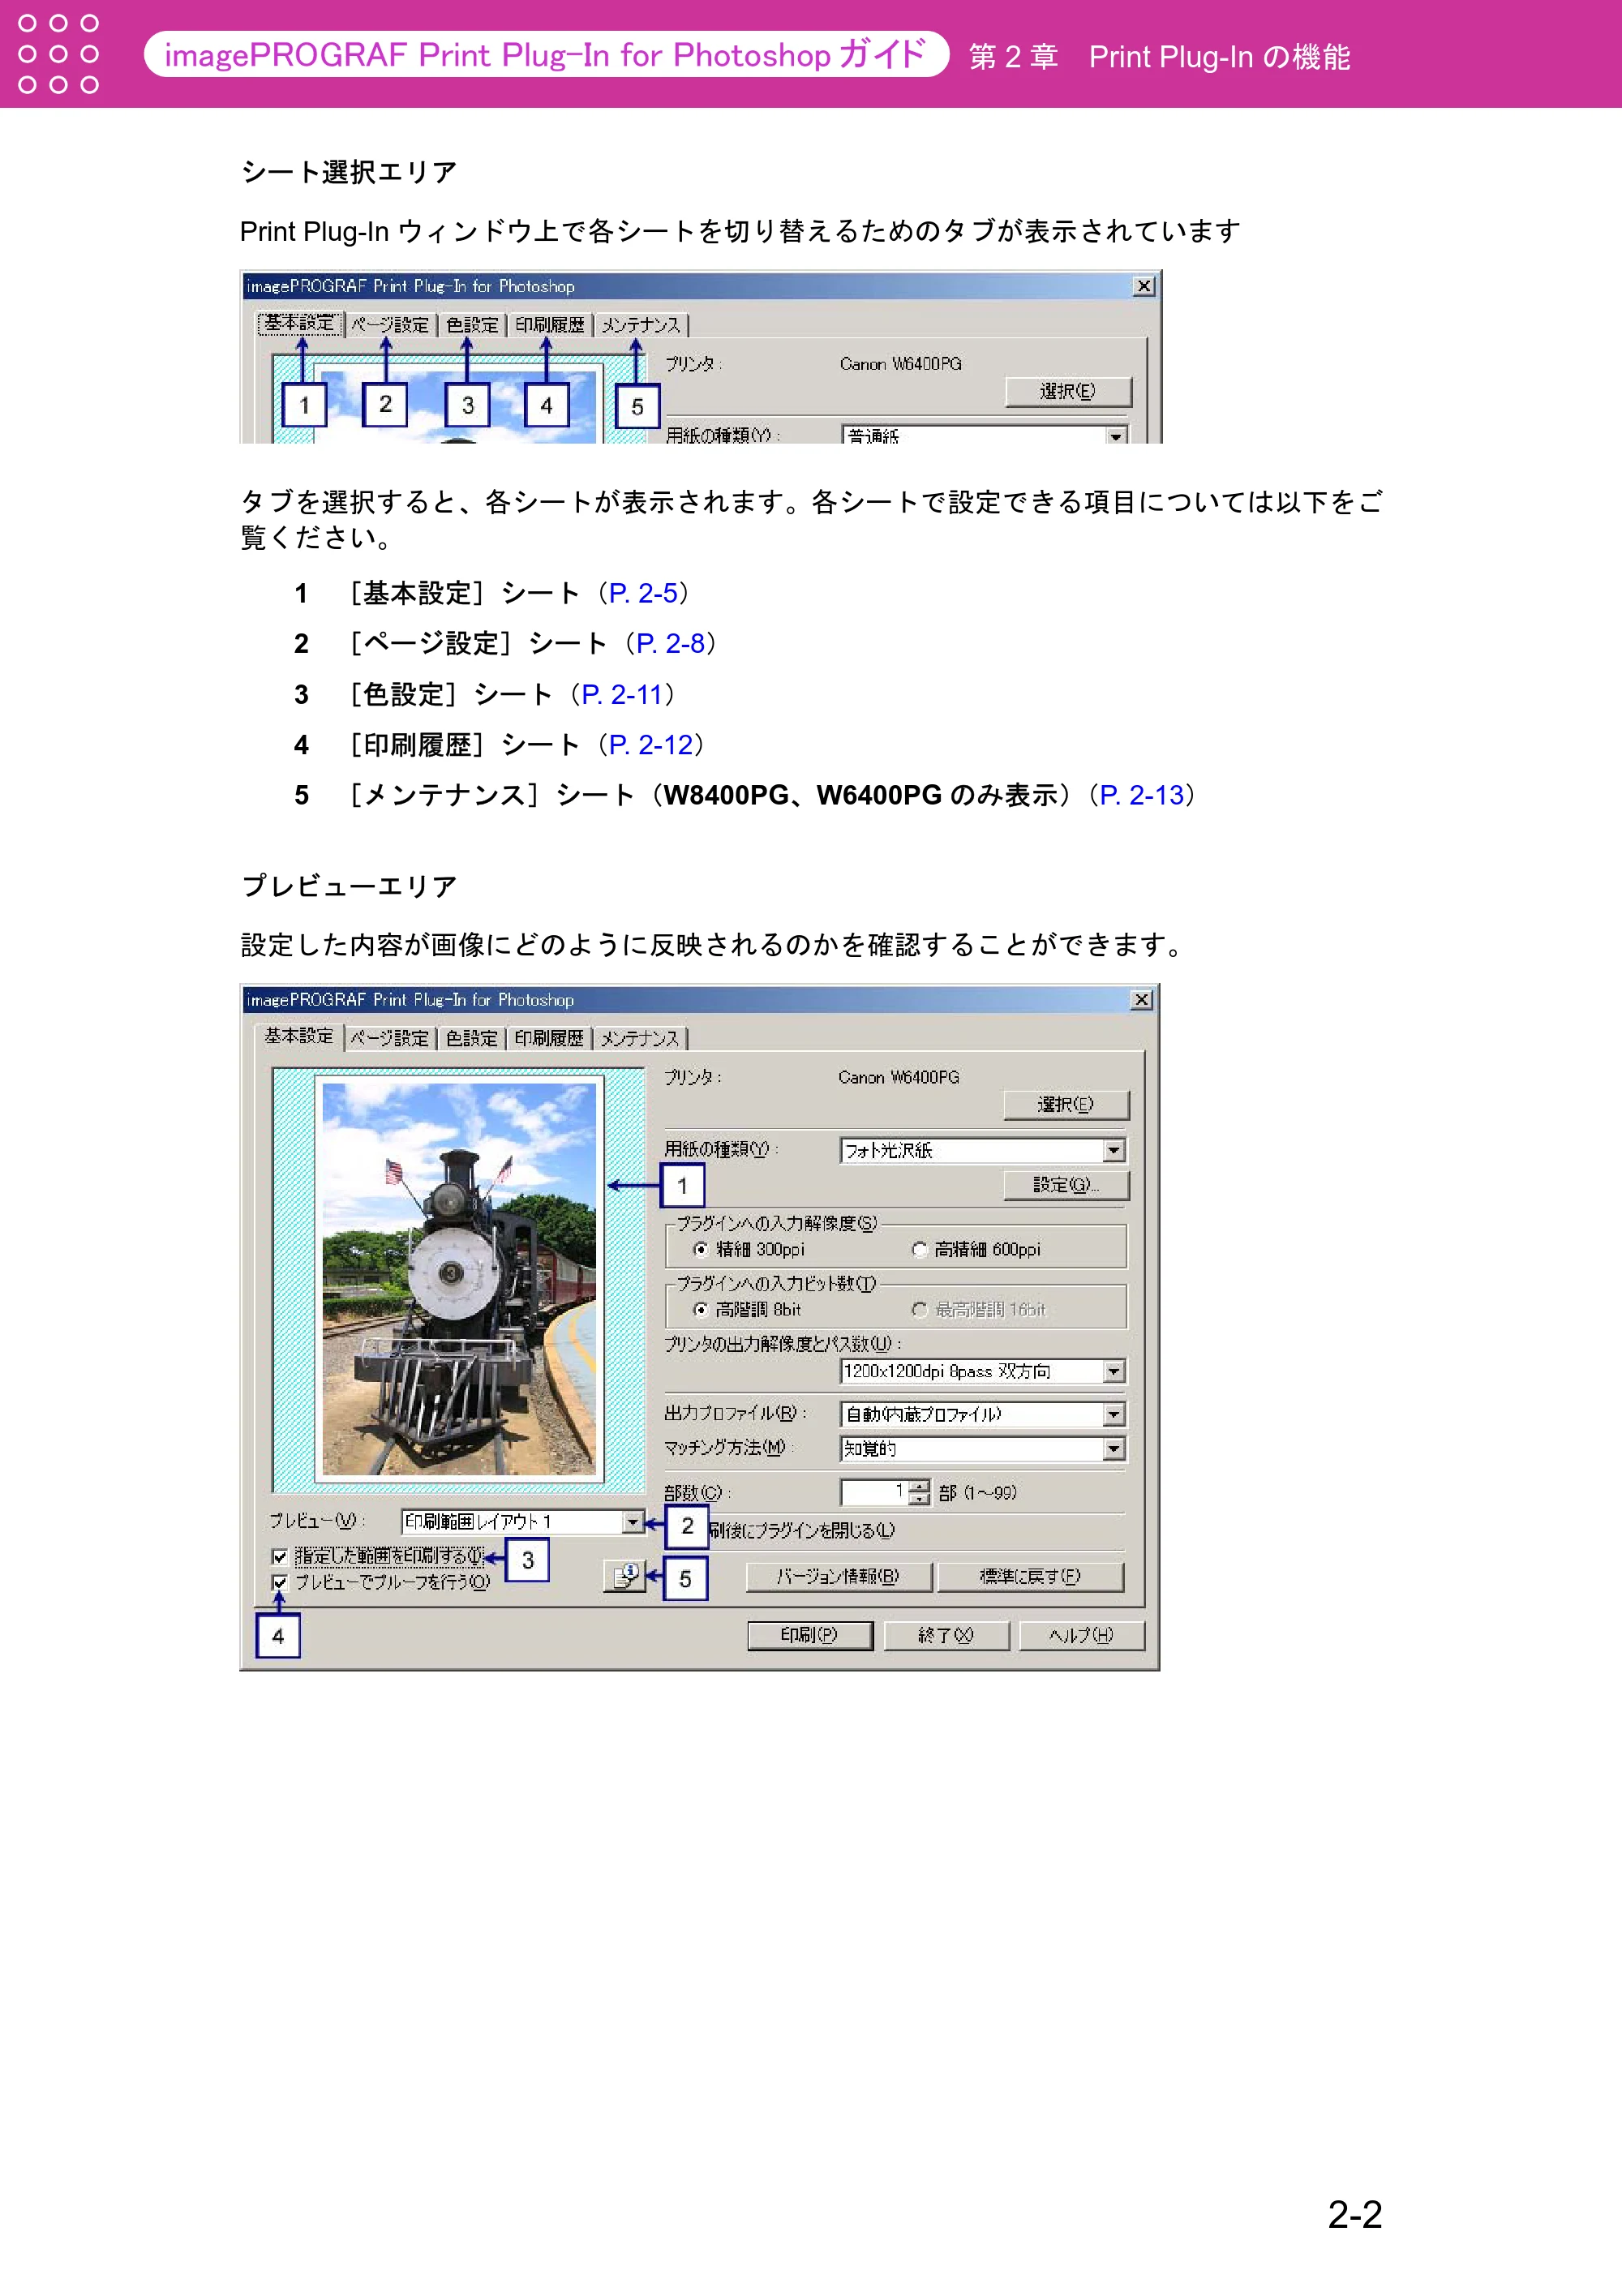The image size is (1622, 2296).
Task: Click the nine-dot grid icon in header
Action: click(x=59, y=54)
